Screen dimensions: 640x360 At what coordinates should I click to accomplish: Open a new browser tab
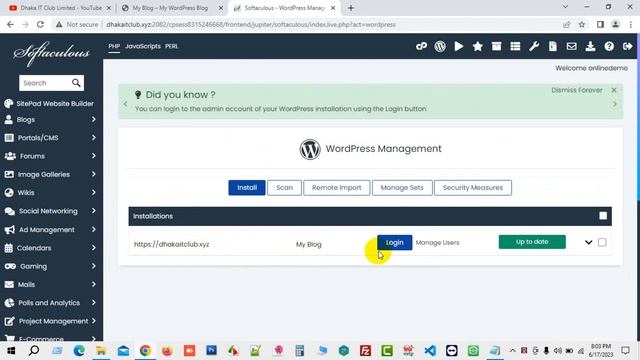351,8
